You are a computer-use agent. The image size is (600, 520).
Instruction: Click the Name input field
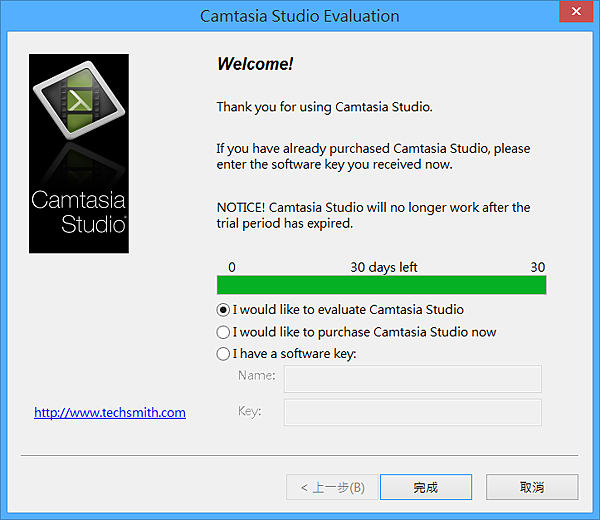coord(412,379)
